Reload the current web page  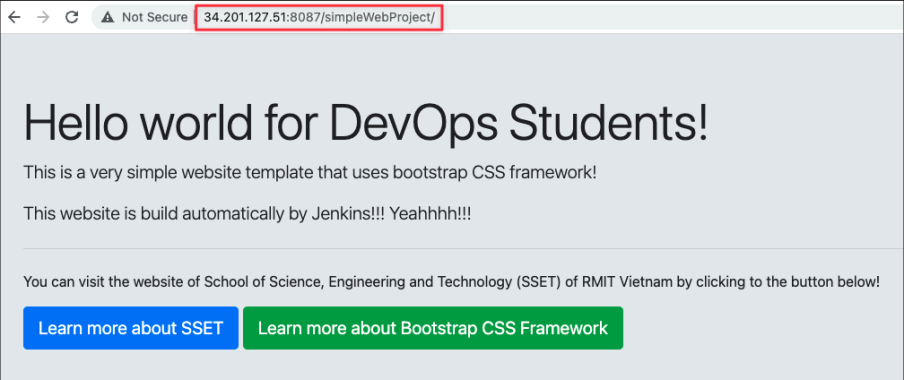(x=71, y=17)
